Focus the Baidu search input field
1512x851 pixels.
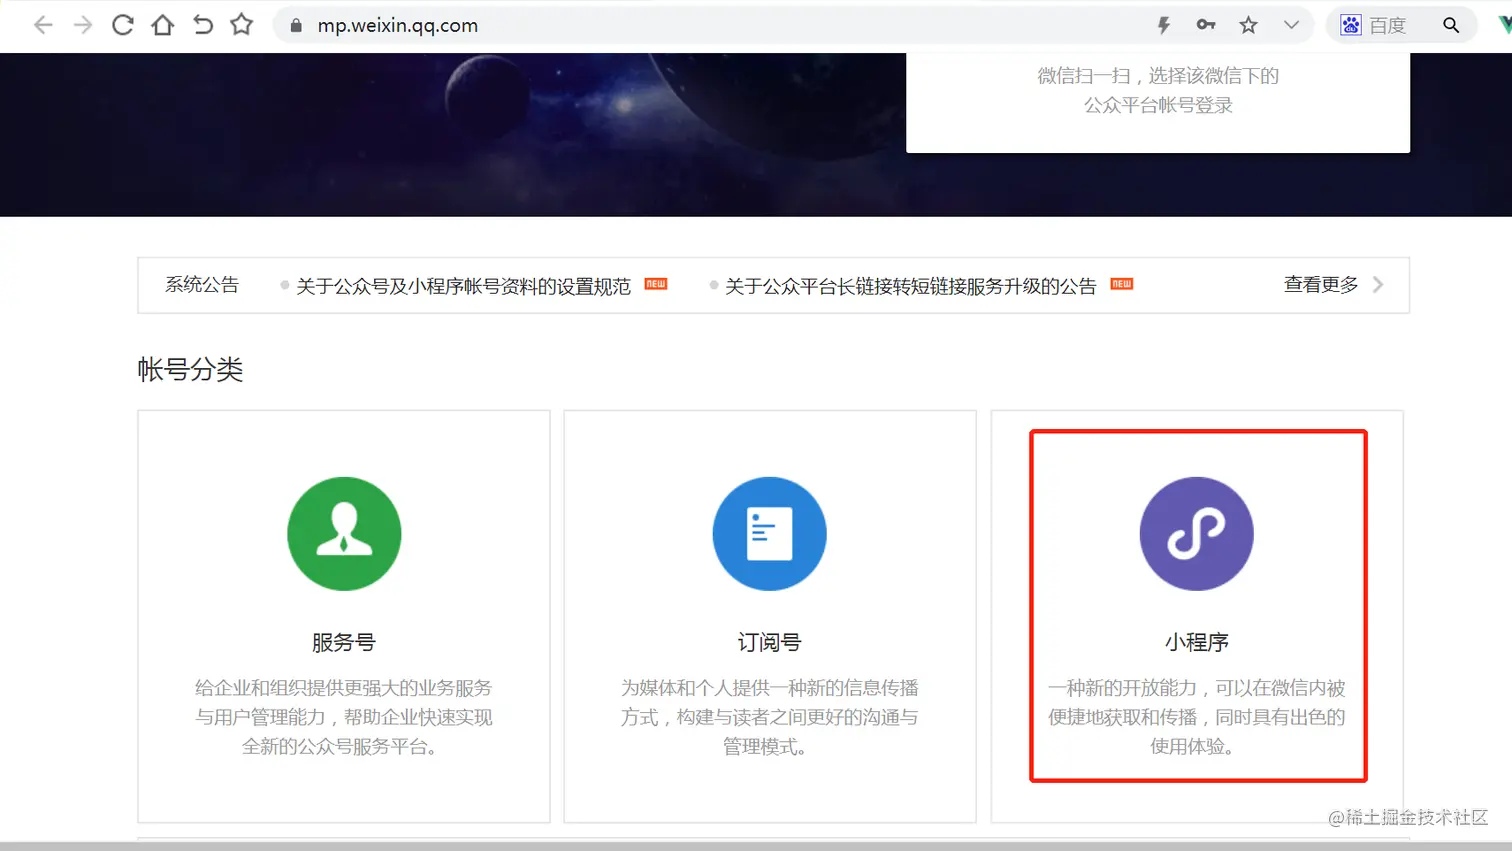(x=1402, y=26)
